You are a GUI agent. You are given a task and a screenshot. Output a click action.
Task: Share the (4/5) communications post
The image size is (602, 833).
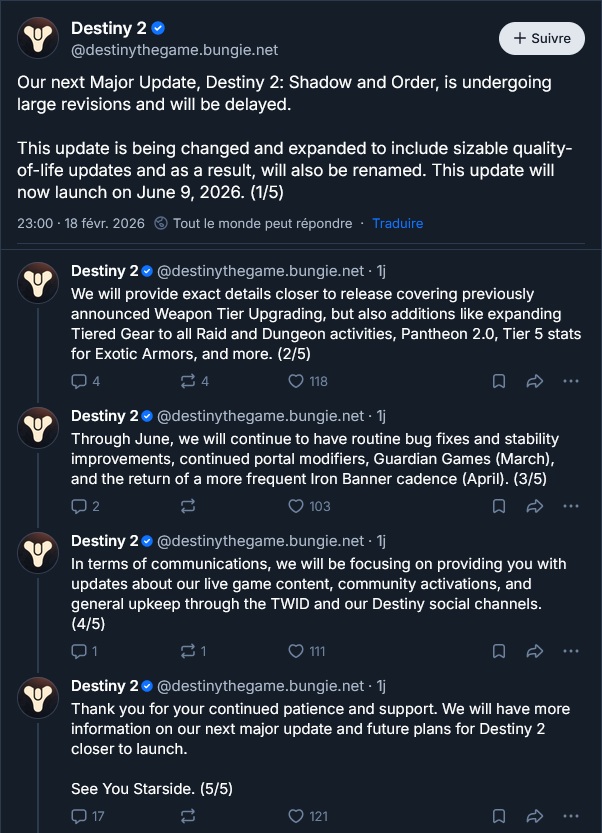tap(534, 651)
